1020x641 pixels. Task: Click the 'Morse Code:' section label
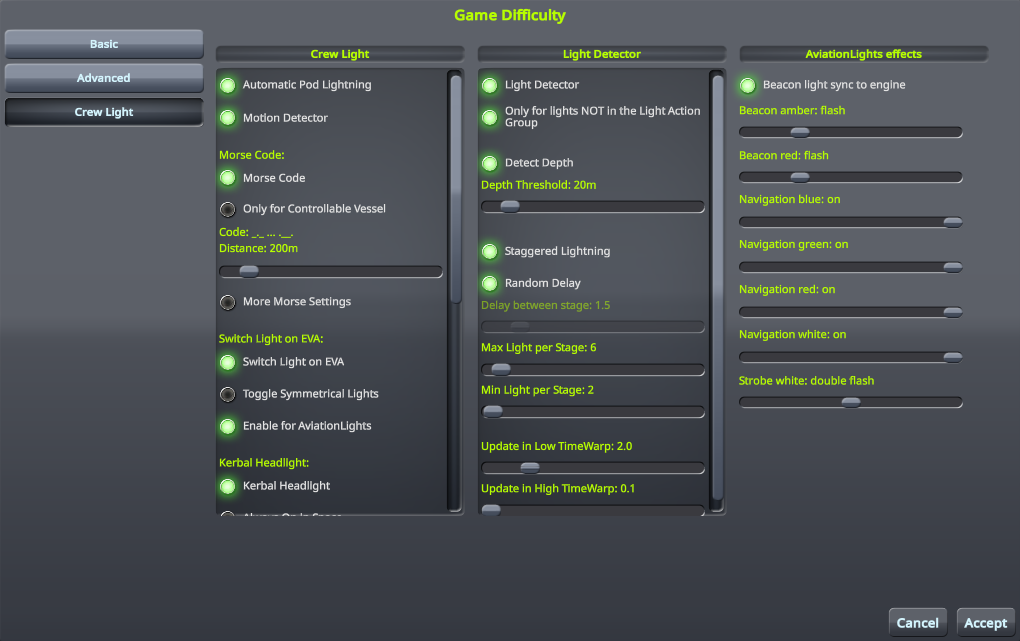point(252,155)
